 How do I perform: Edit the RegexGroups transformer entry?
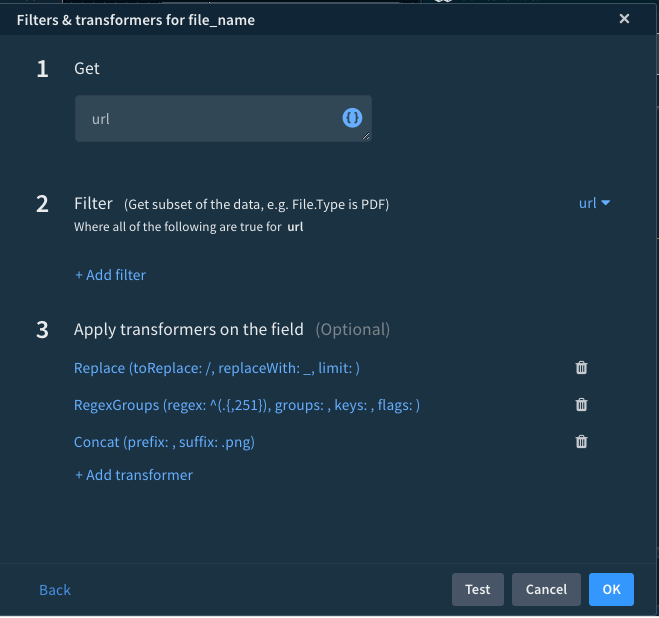pos(246,405)
